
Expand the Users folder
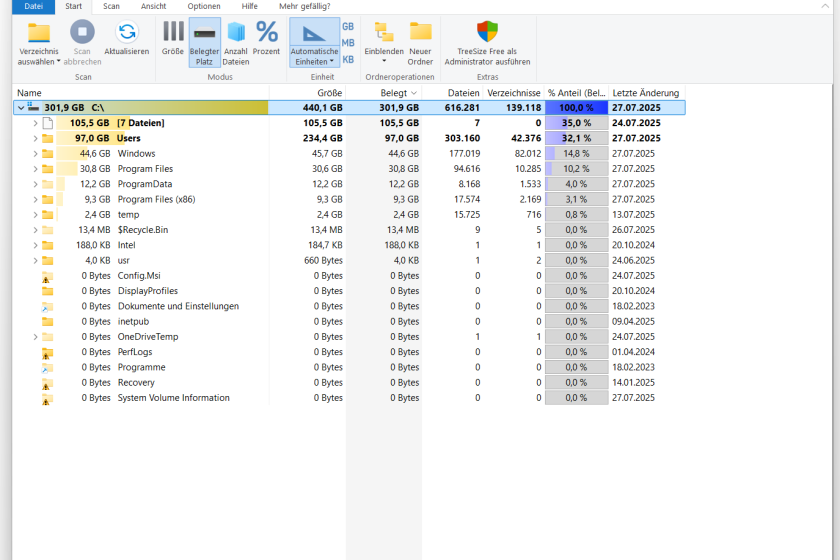click(x=35, y=138)
